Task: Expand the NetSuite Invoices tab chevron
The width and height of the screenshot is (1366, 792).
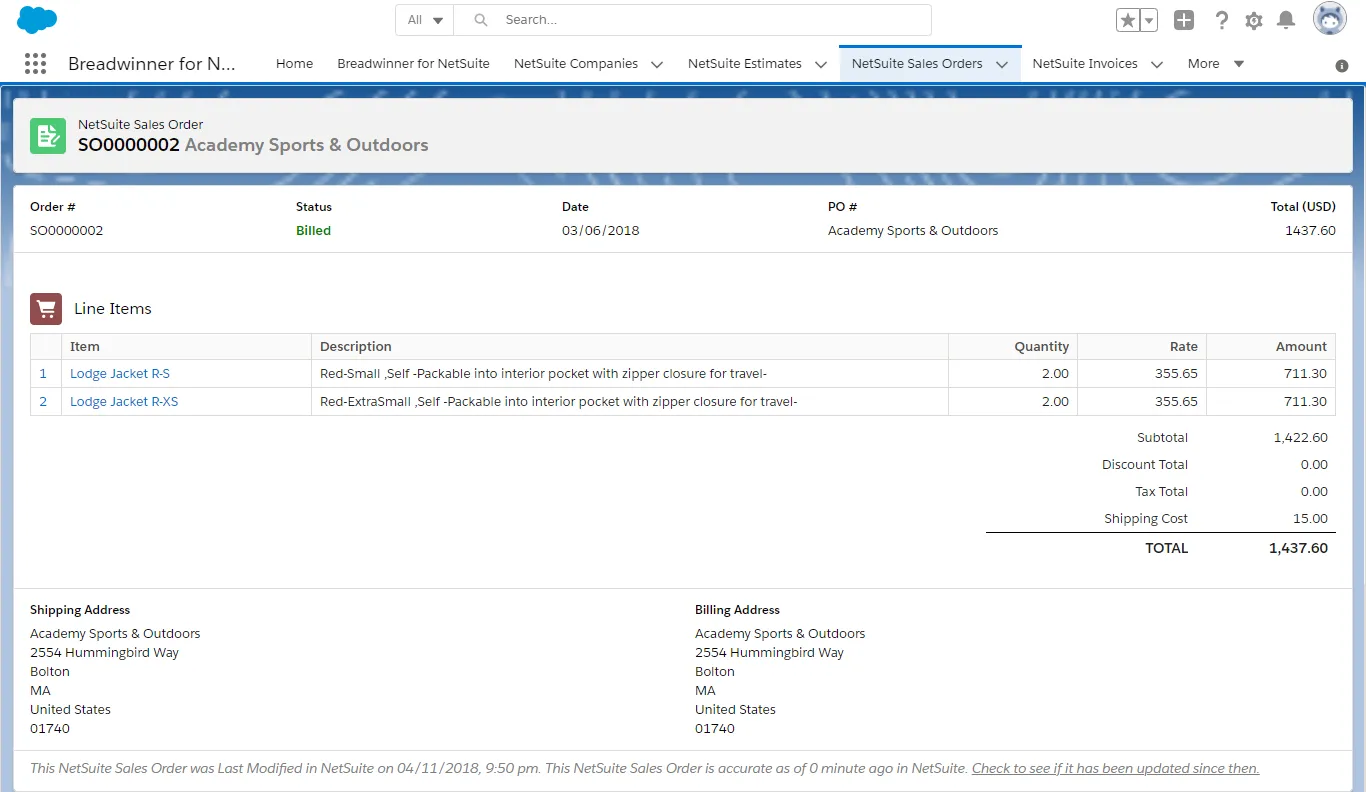Action: pyautogui.click(x=1157, y=64)
